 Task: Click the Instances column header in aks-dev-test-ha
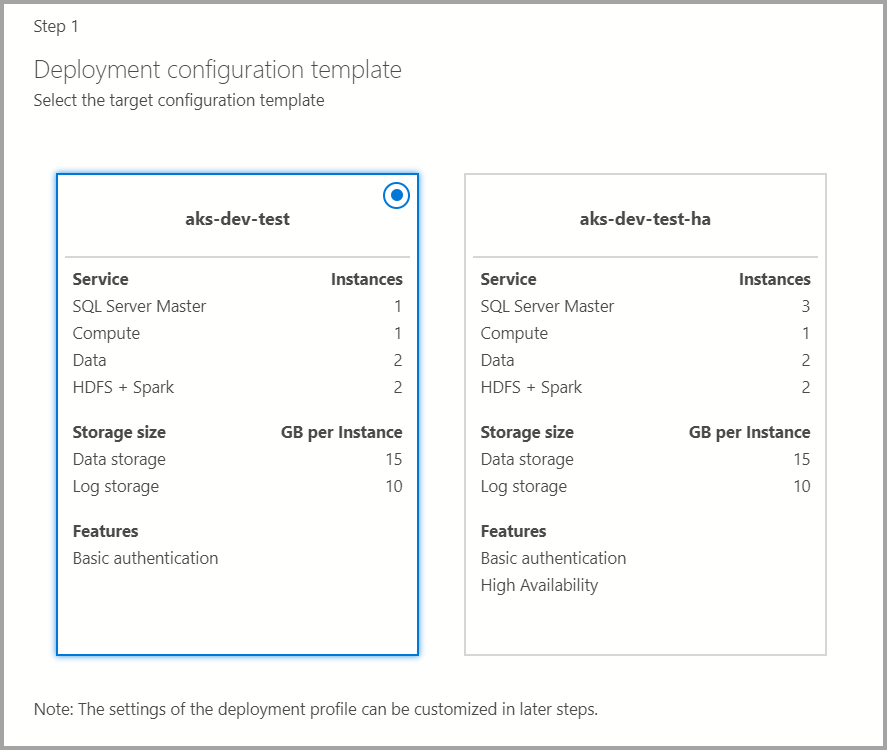(x=775, y=279)
